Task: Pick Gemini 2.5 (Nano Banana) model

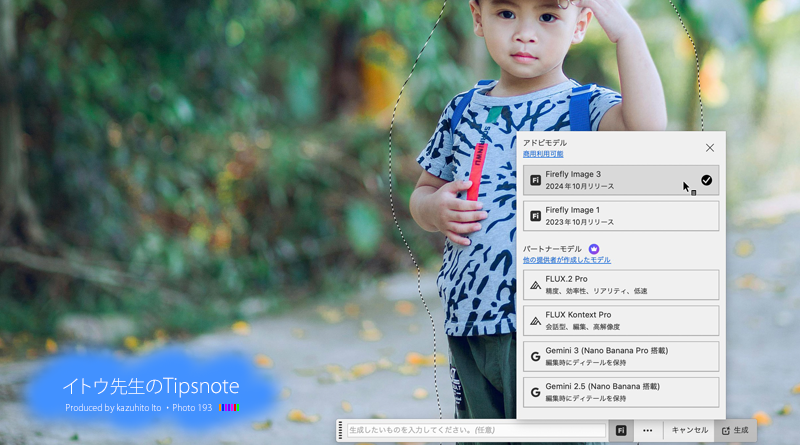Action: (x=620, y=392)
